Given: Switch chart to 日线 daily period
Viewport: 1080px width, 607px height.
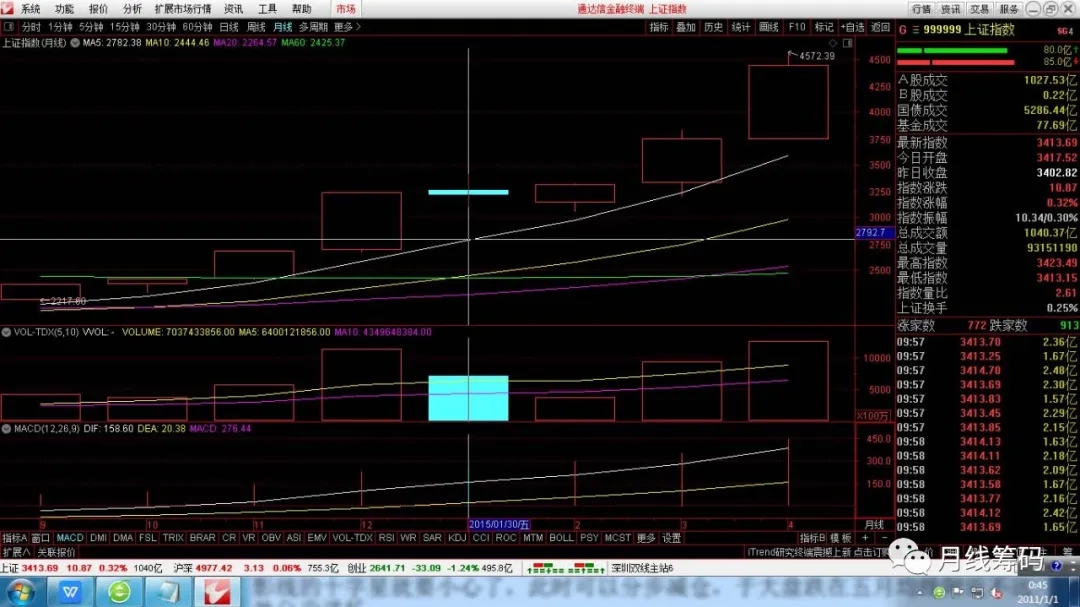Looking at the screenshot, I should coord(229,27).
